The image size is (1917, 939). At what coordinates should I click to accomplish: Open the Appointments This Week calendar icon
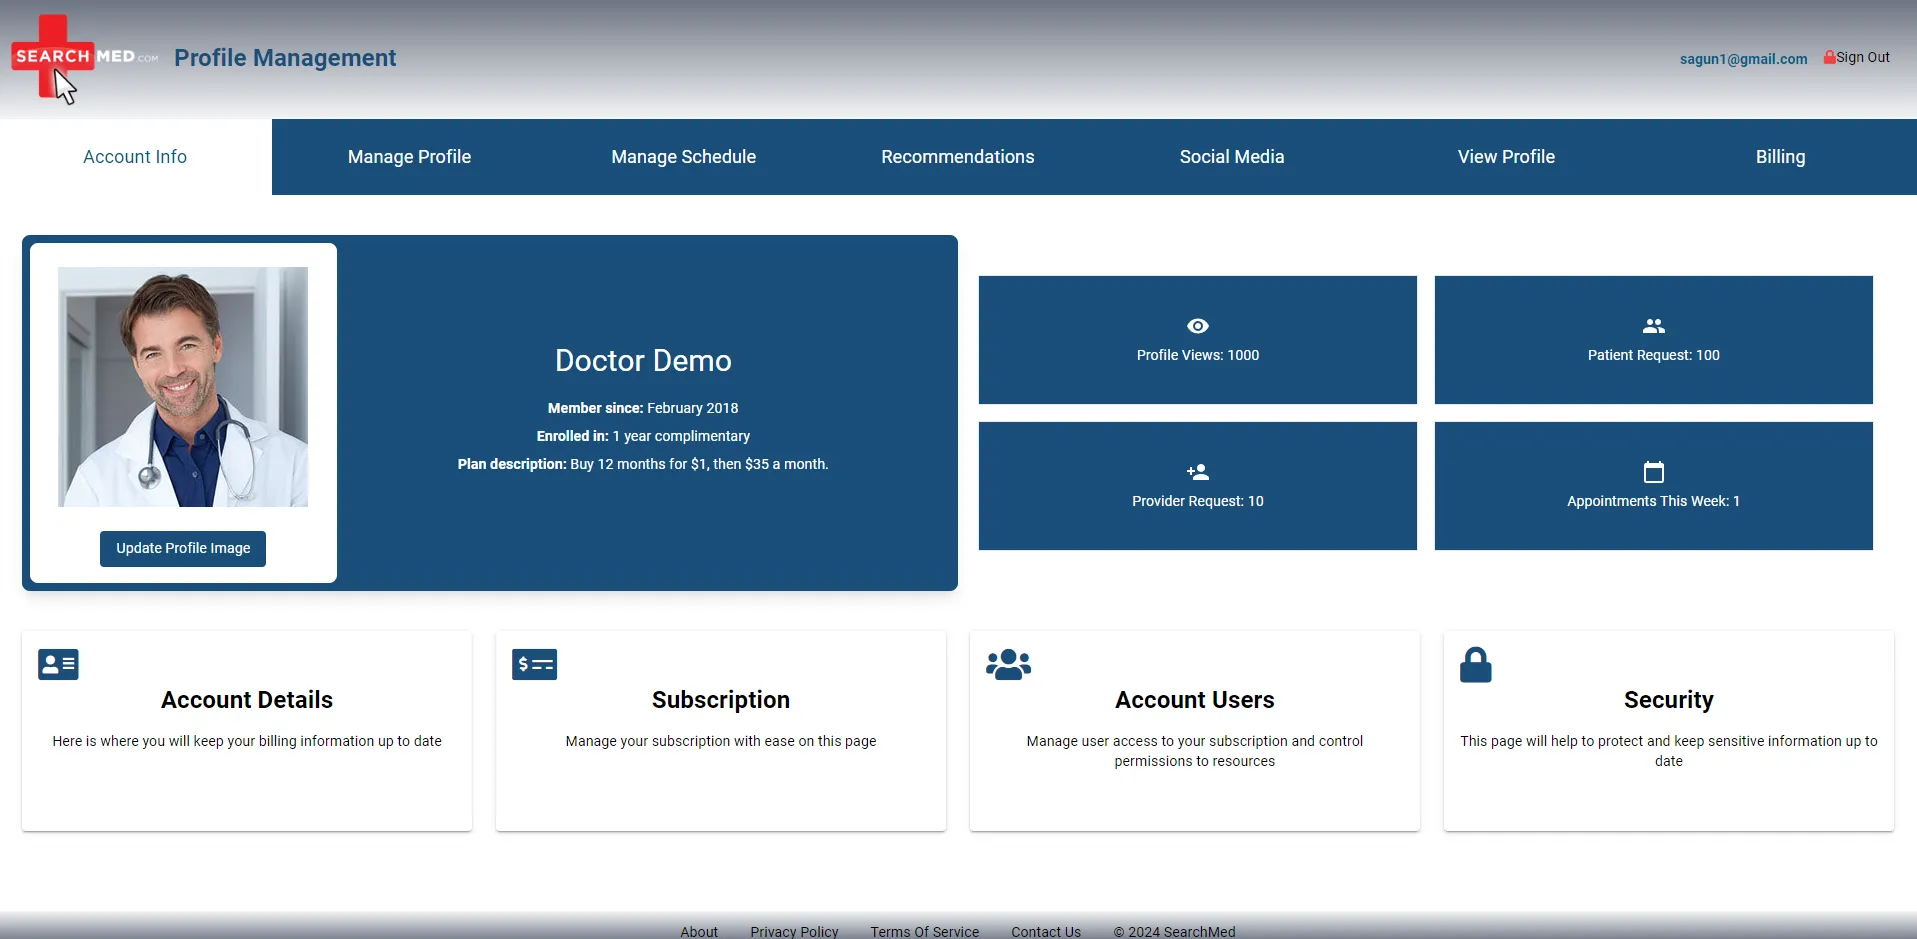(x=1653, y=472)
